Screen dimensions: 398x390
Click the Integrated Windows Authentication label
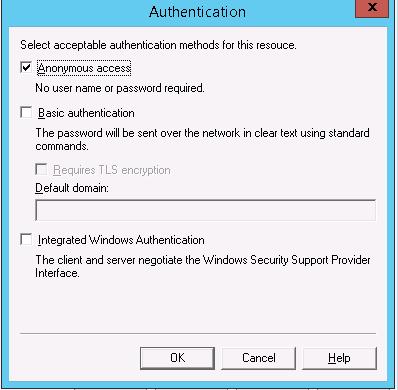tap(121, 240)
